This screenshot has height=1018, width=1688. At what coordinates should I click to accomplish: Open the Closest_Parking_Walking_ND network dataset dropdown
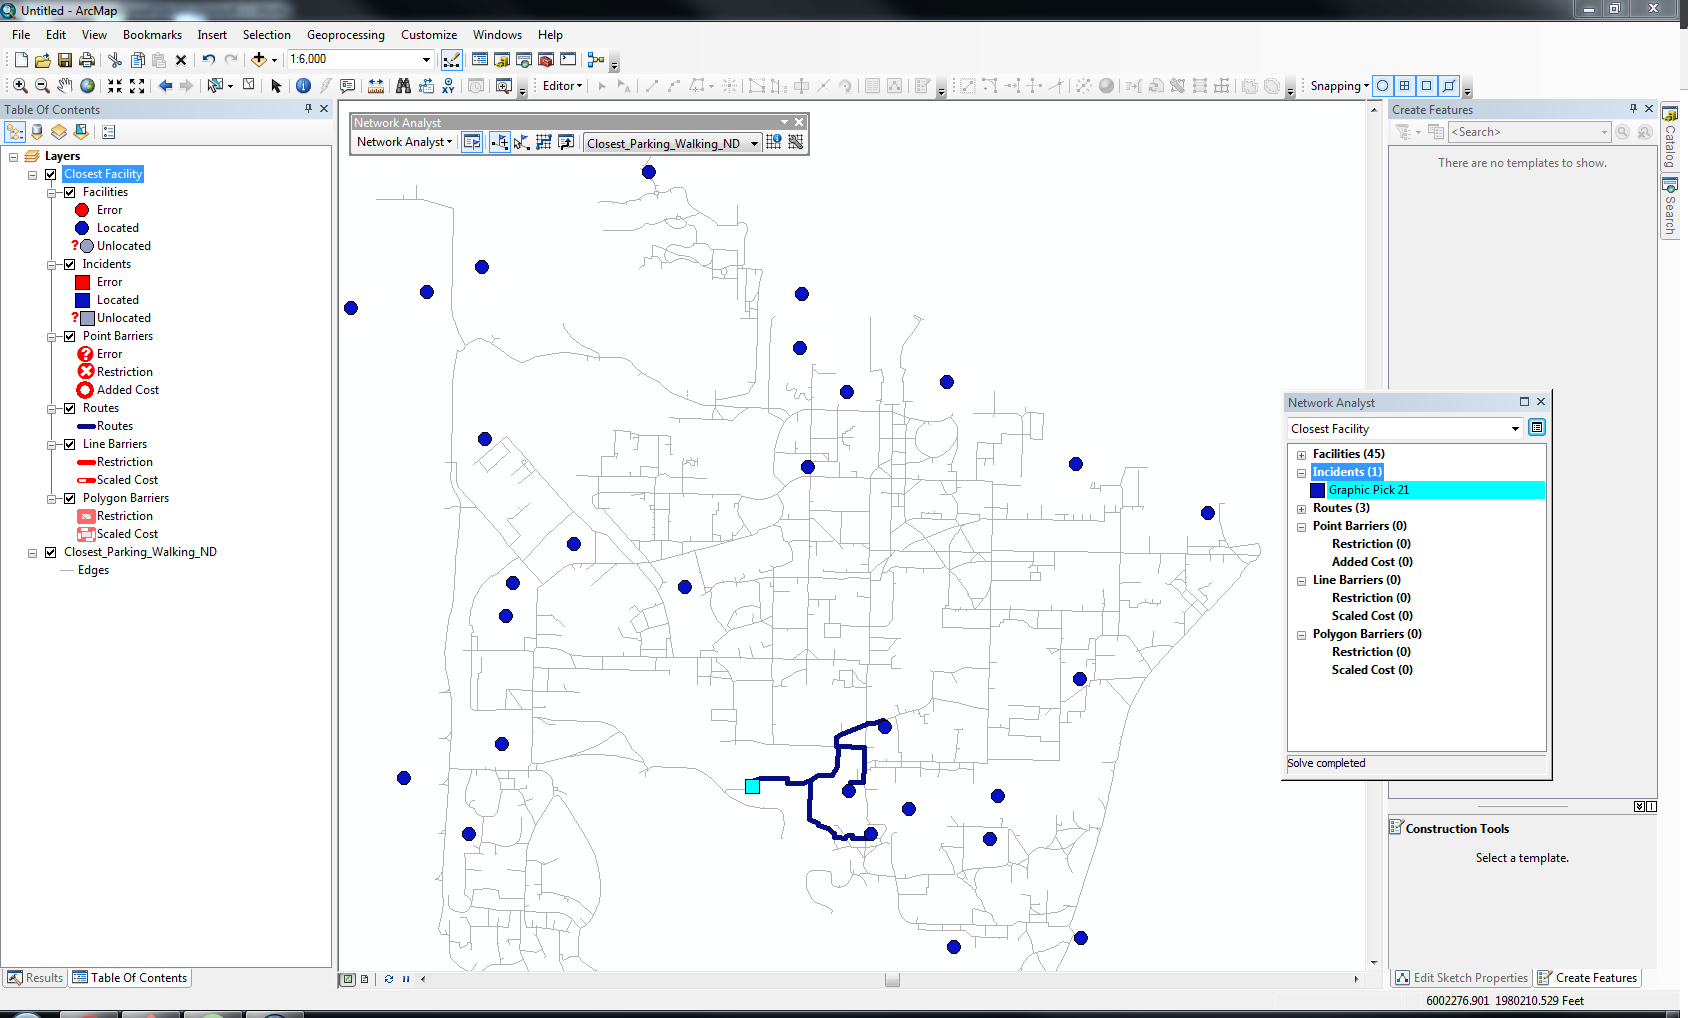[754, 144]
